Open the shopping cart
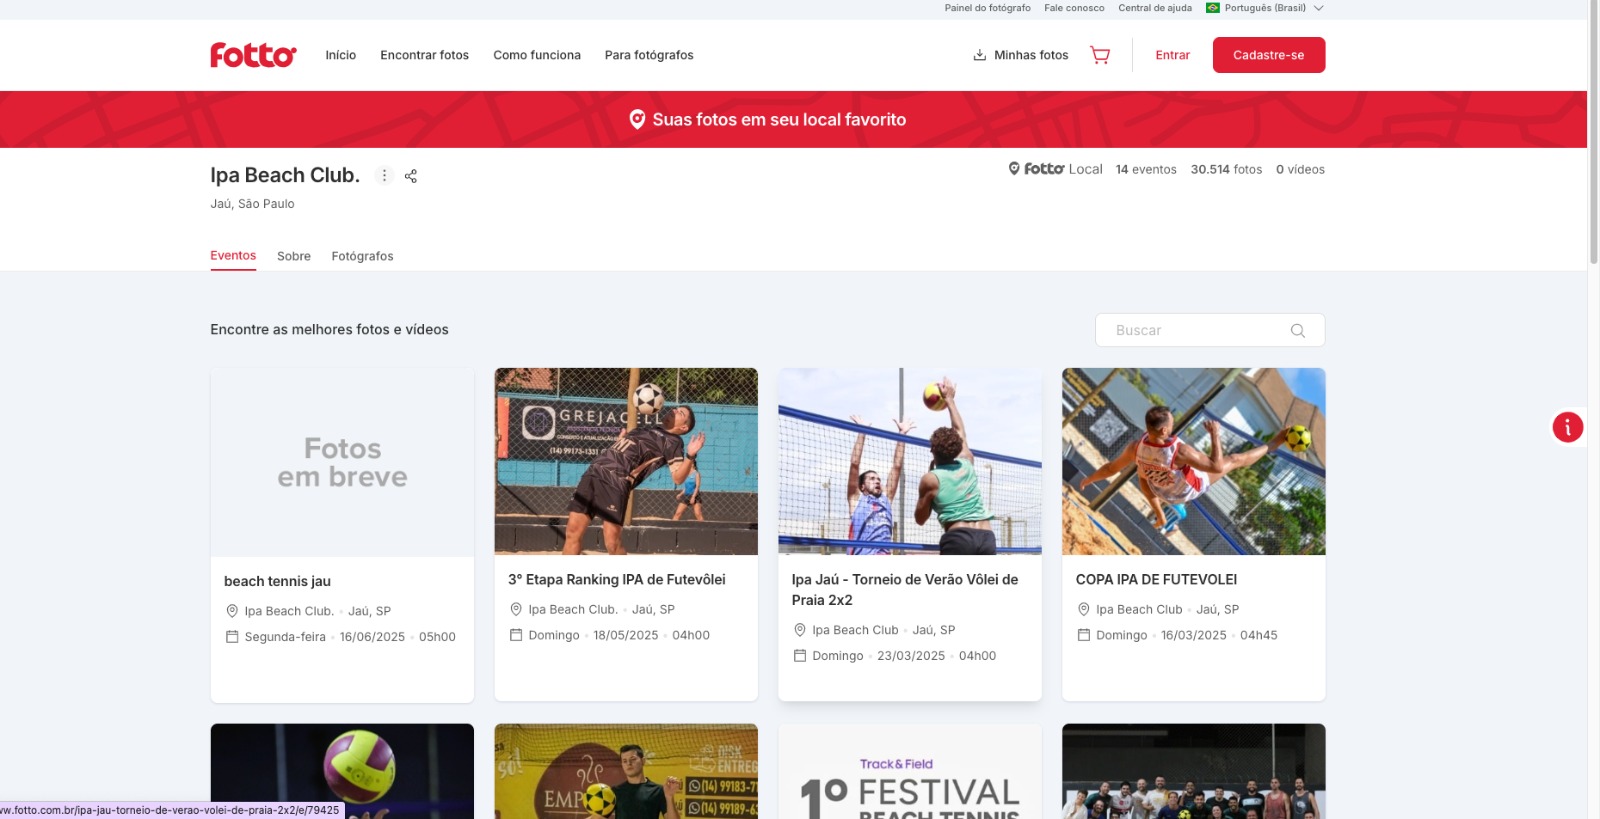The width and height of the screenshot is (1600, 819). pos(1100,55)
